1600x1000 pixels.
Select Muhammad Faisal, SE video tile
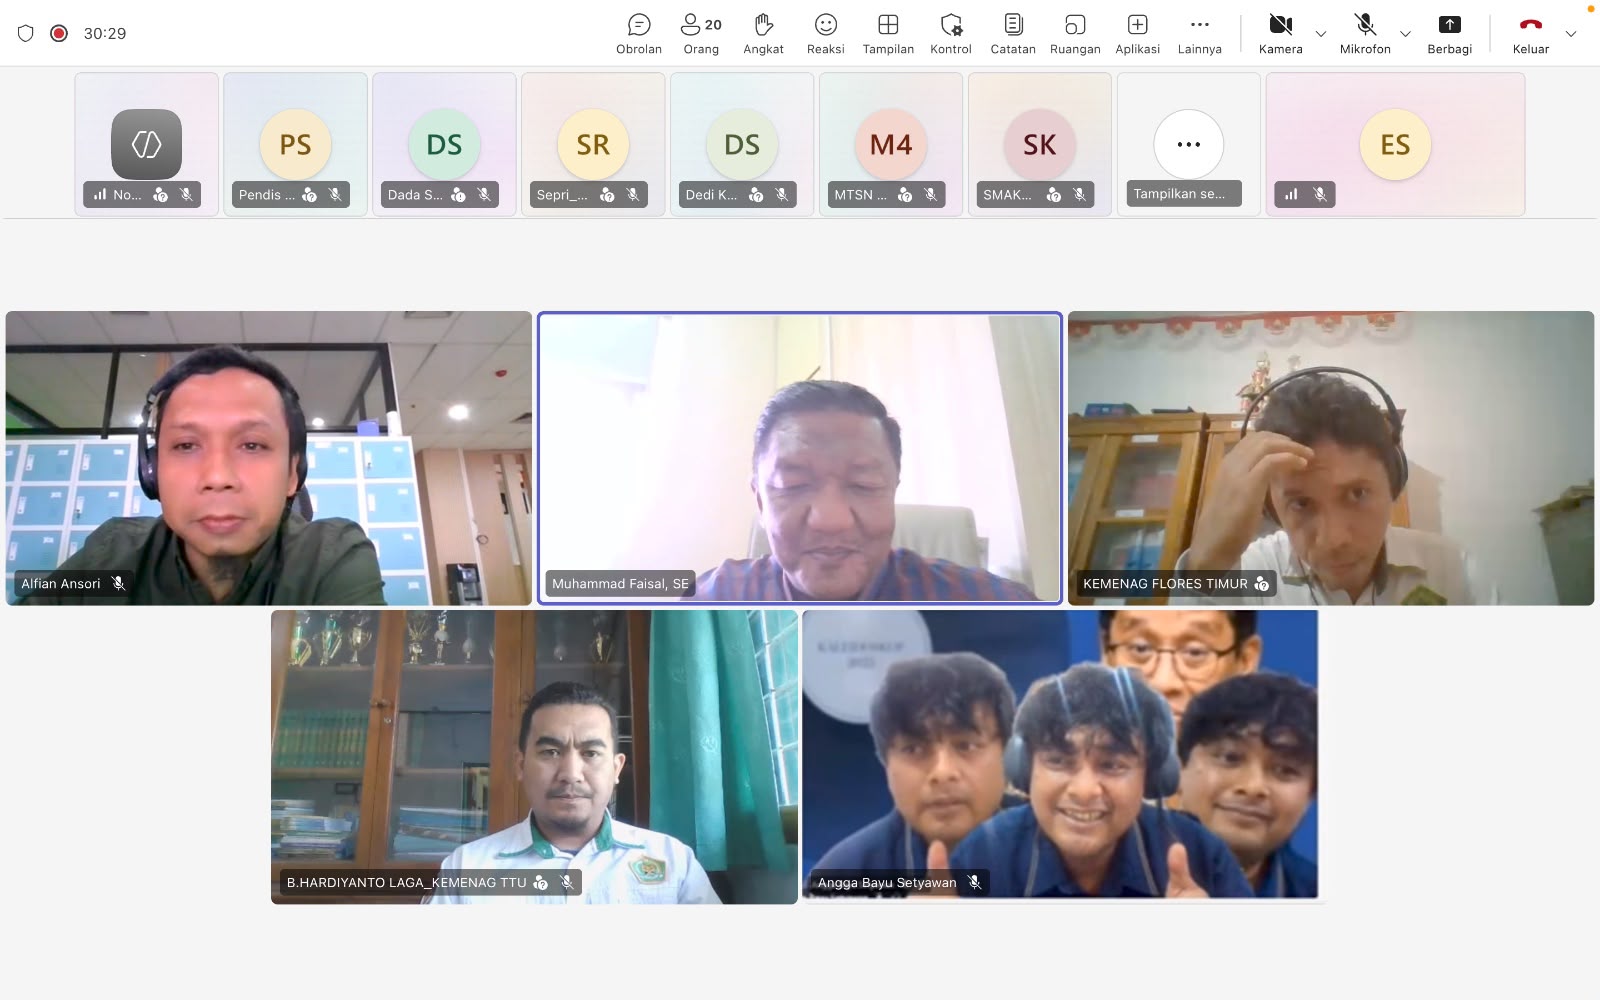(x=800, y=458)
